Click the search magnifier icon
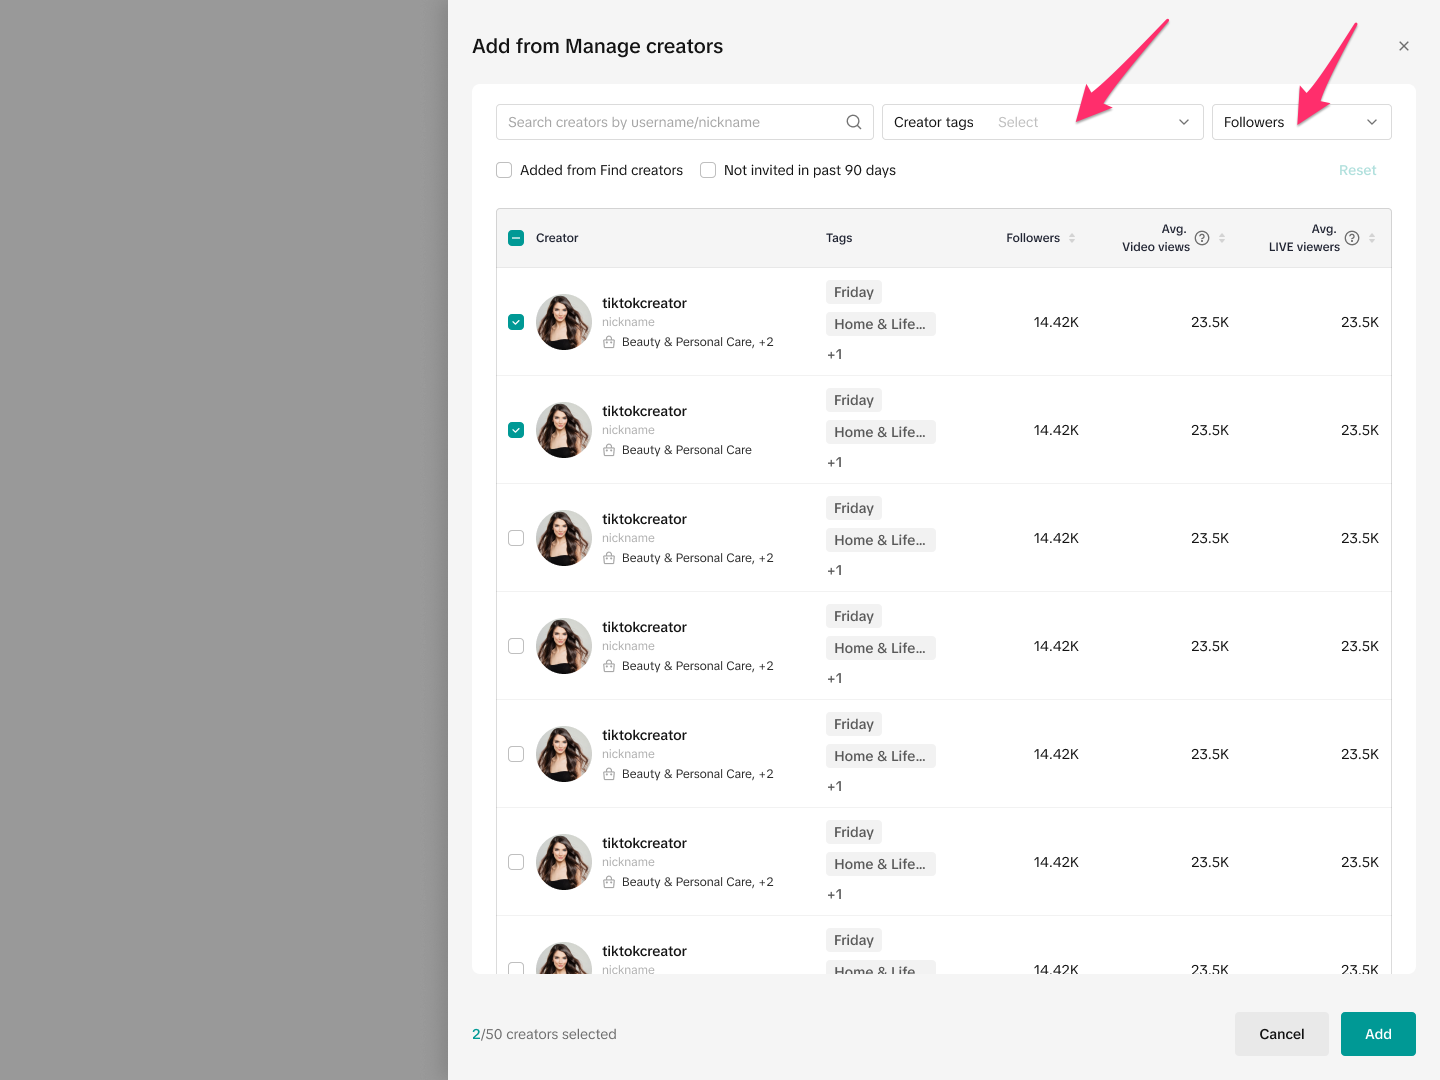 (853, 122)
